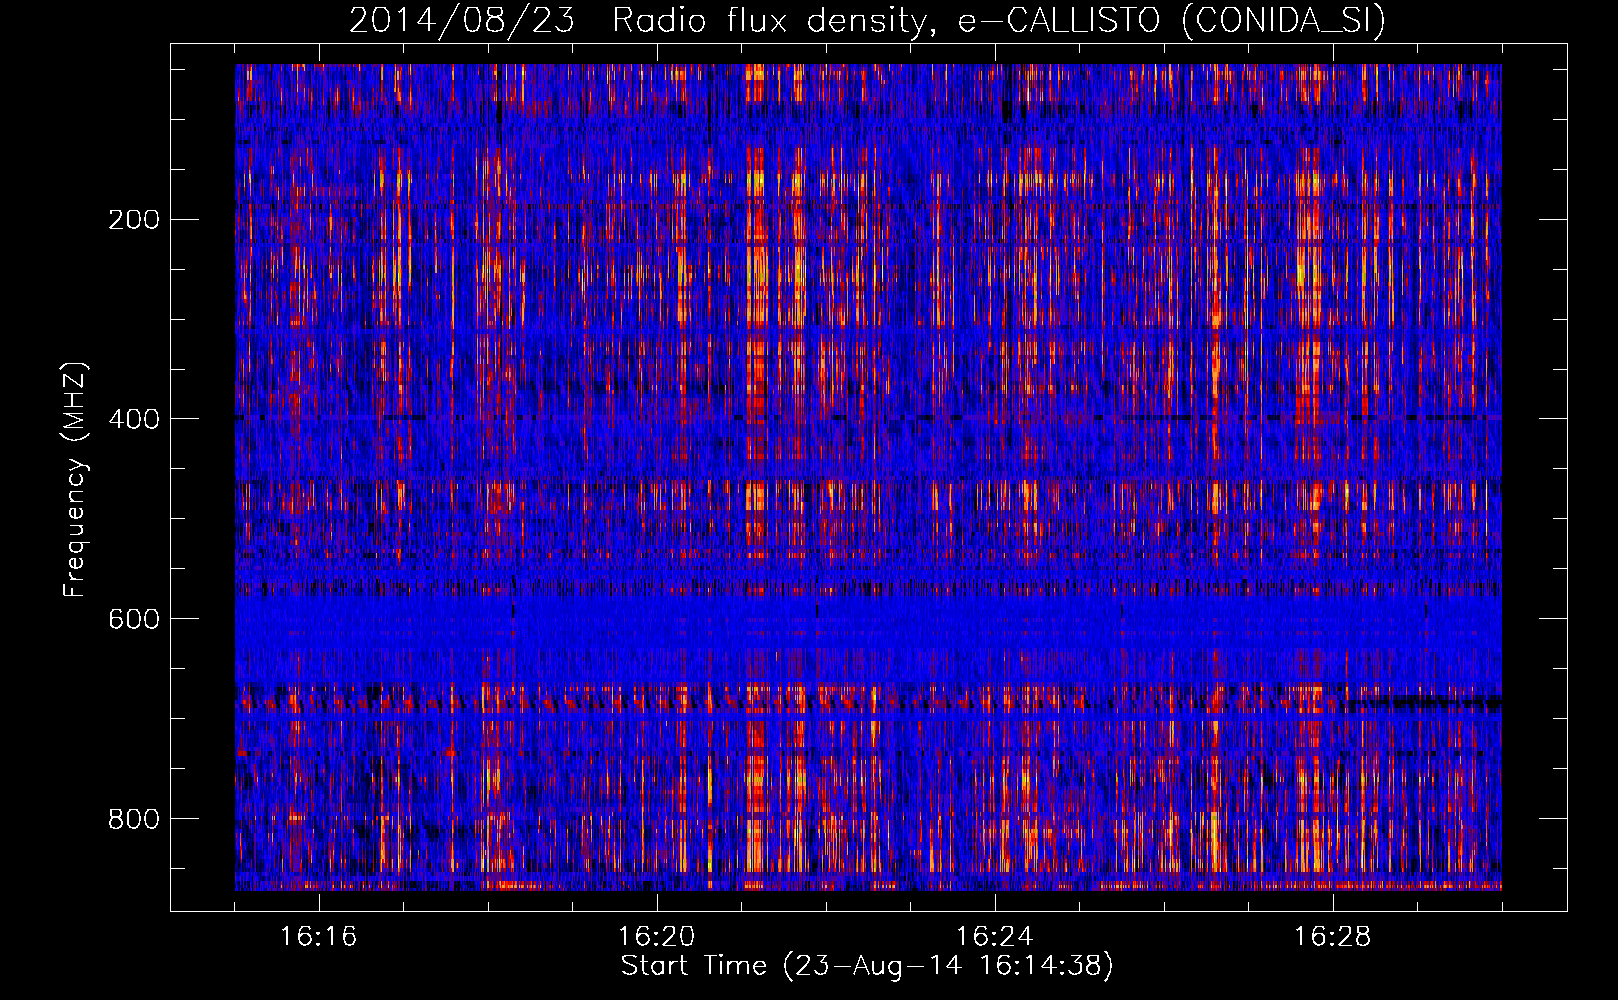
Task: Click the 16:28 time axis label
Action: [x=1332, y=937]
